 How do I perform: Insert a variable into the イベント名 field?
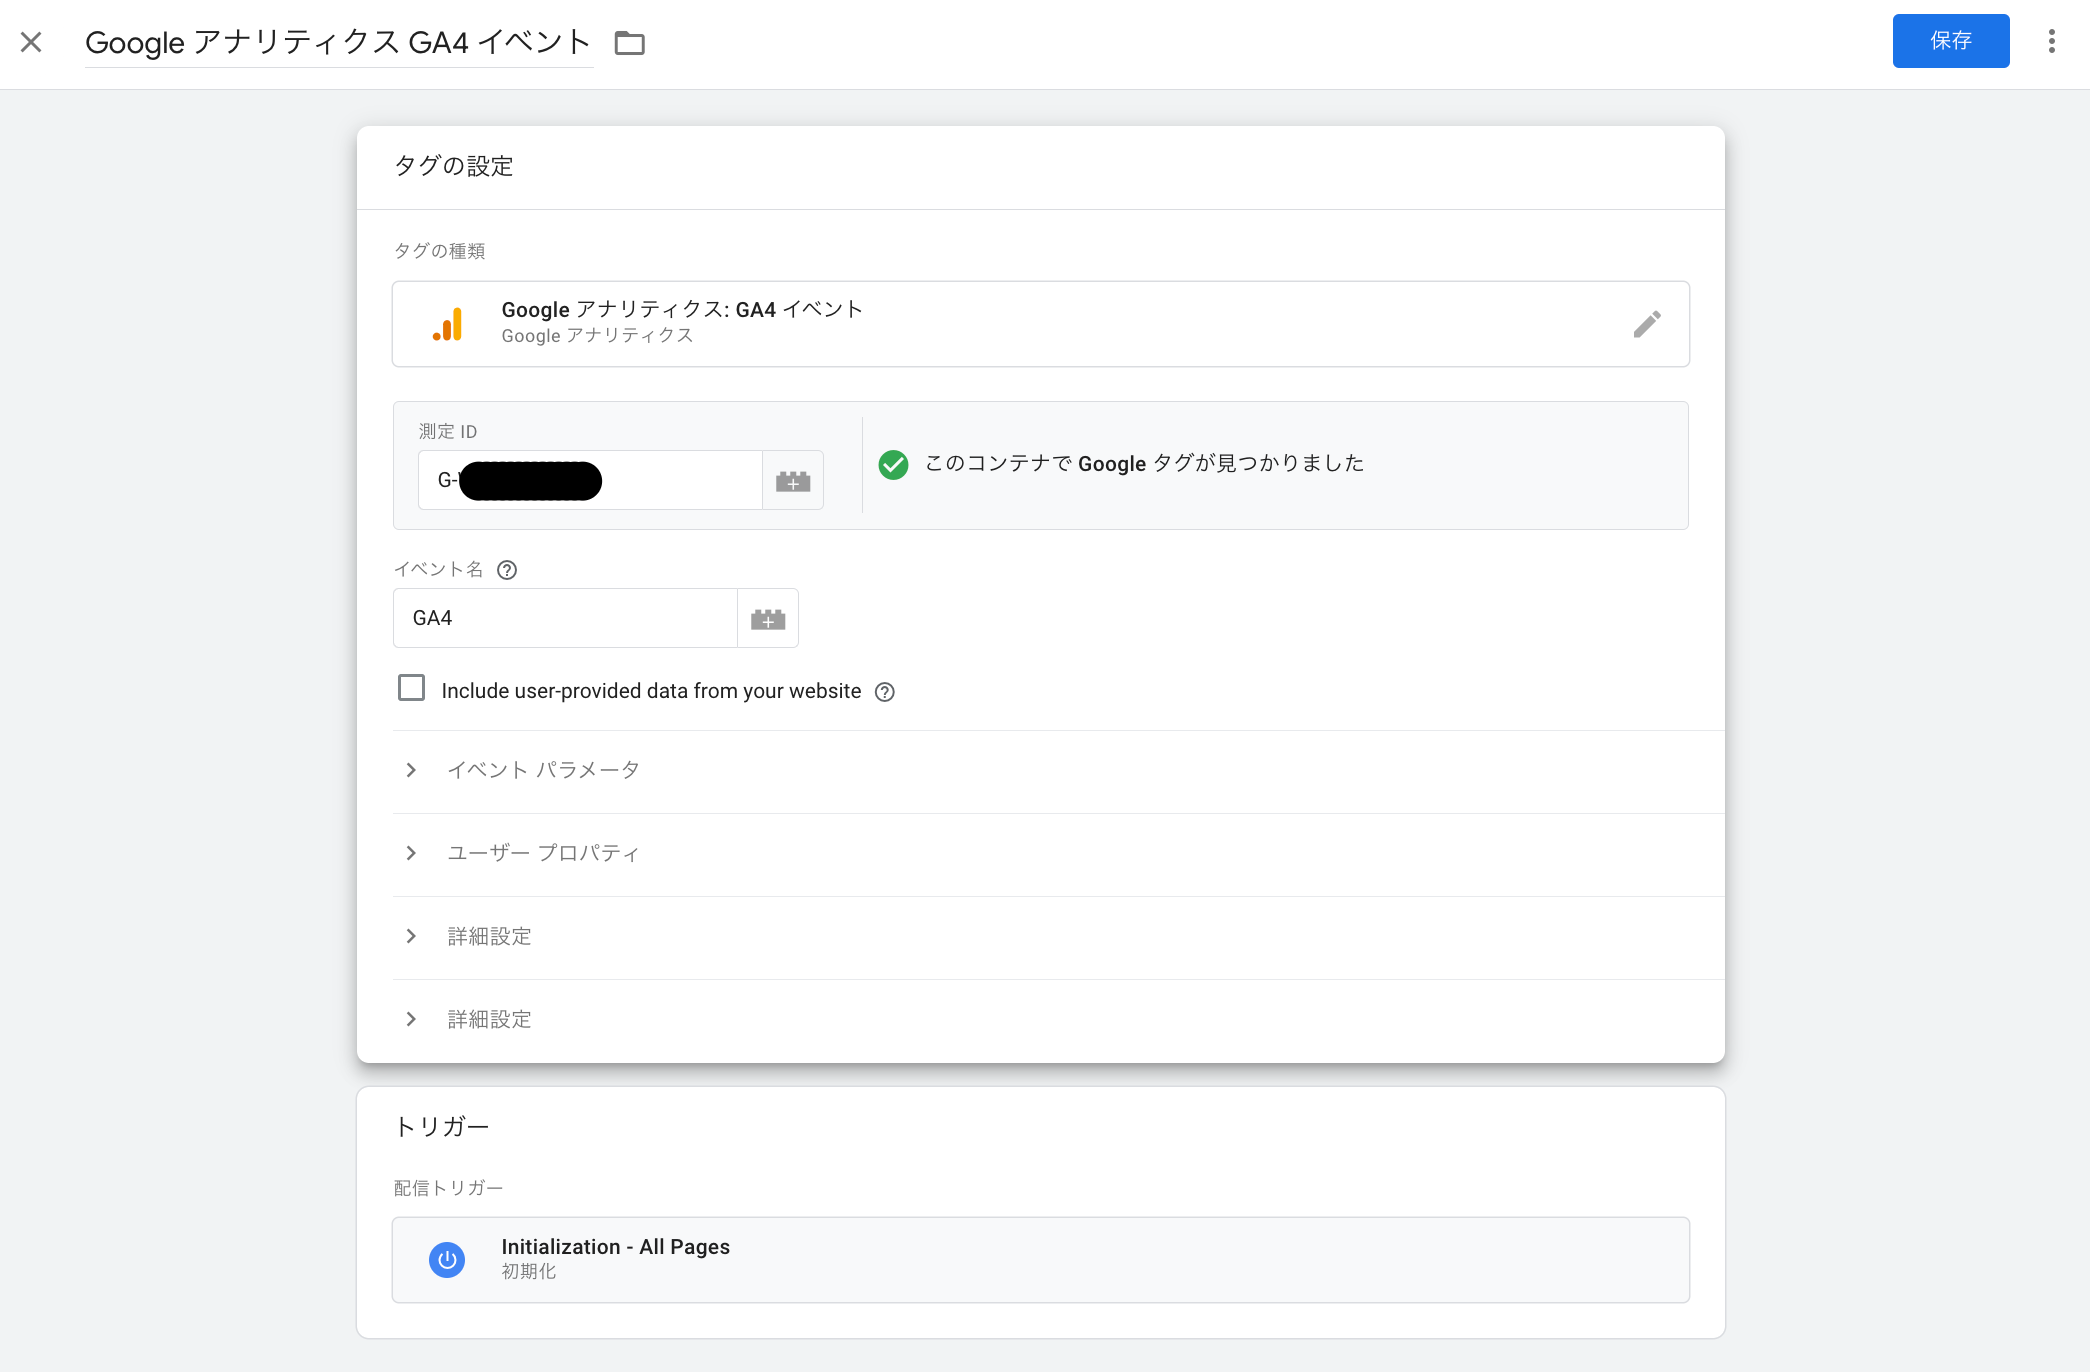(x=767, y=618)
